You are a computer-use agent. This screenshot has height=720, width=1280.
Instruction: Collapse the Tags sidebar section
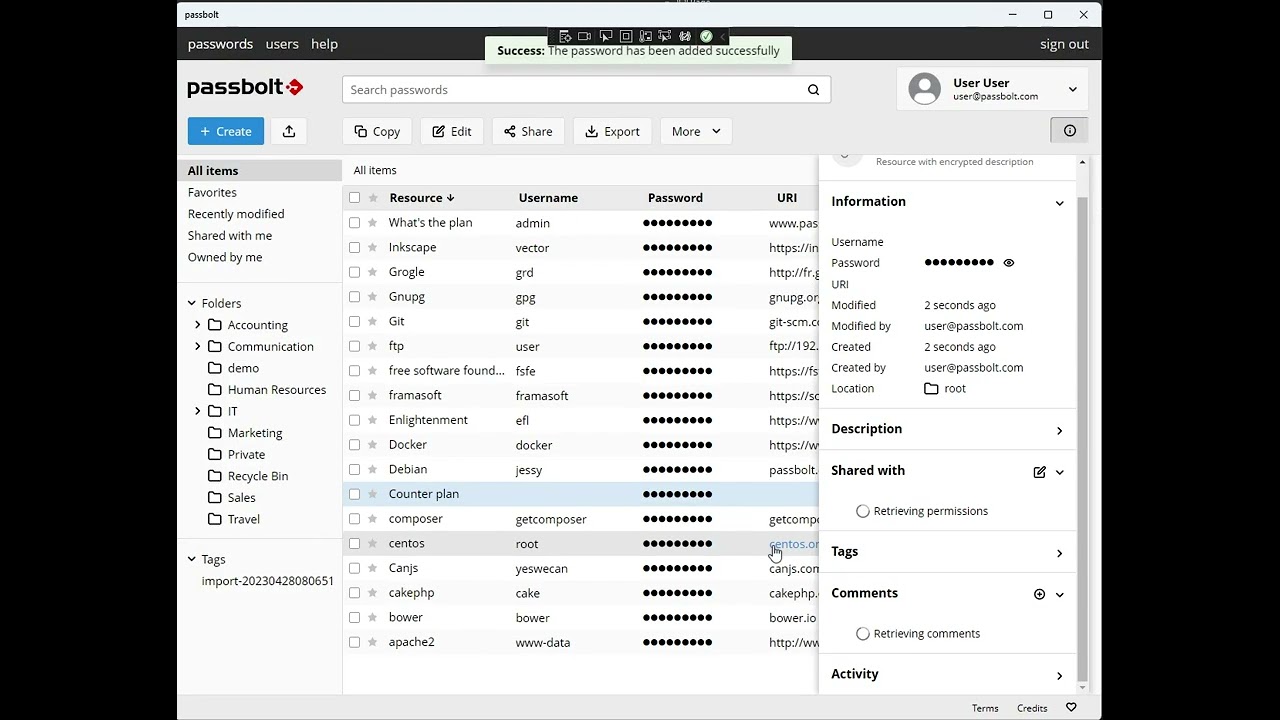192,559
